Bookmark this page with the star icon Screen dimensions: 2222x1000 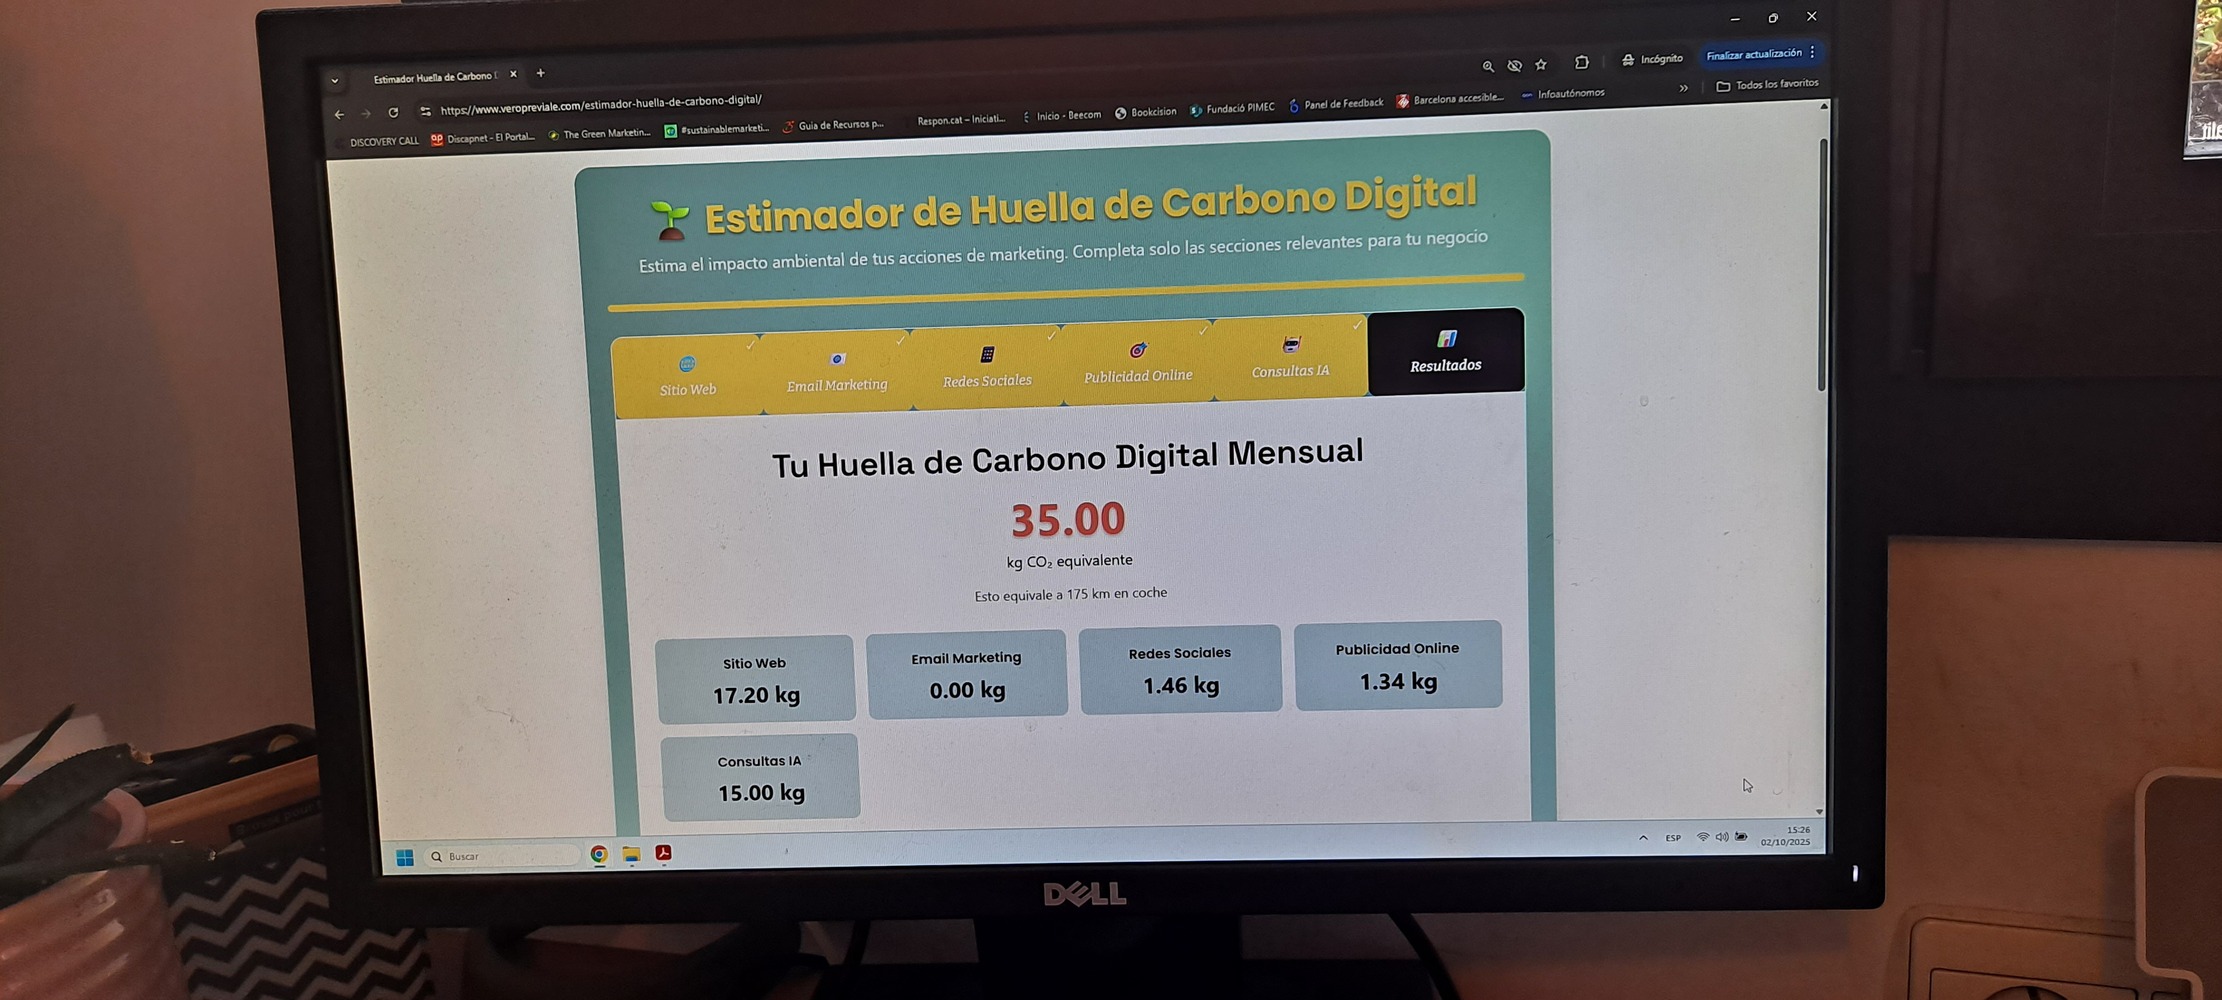click(x=1541, y=65)
